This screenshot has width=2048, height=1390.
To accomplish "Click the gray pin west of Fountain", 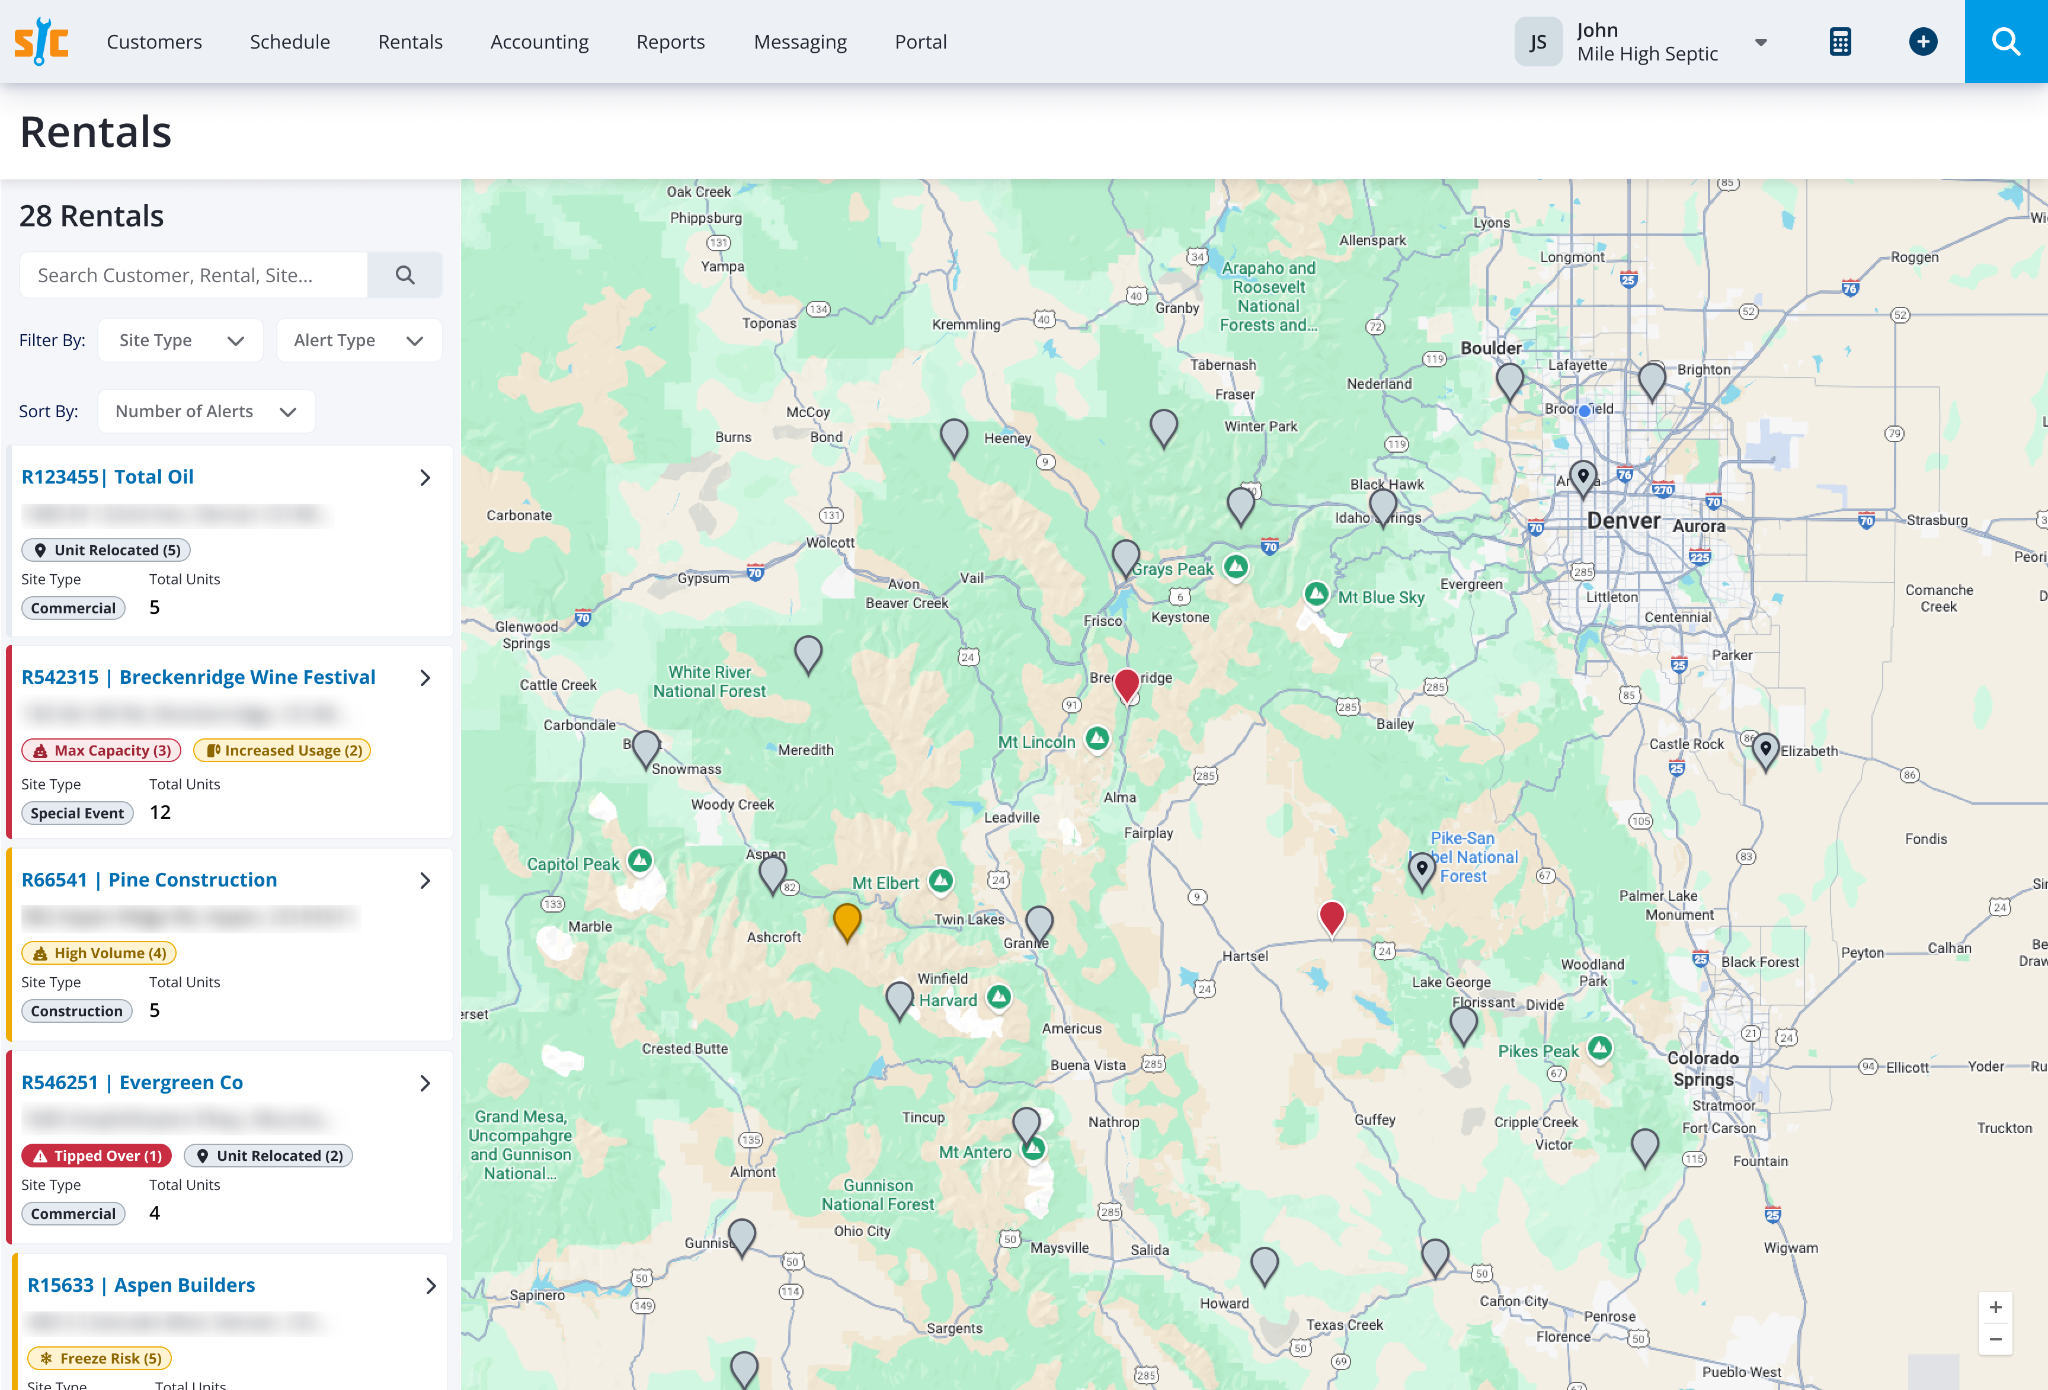I will [x=1645, y=1147].
